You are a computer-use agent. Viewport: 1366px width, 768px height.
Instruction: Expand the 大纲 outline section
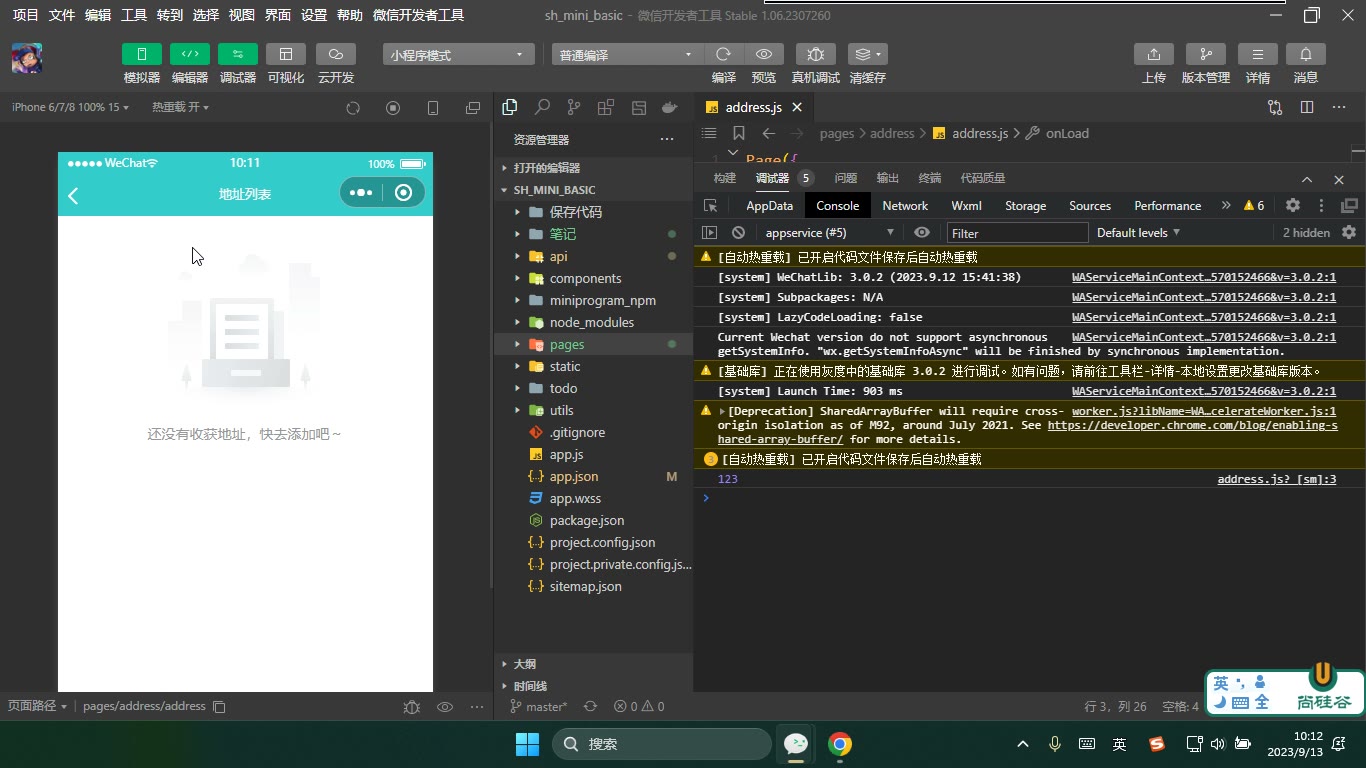pos(596,664)
